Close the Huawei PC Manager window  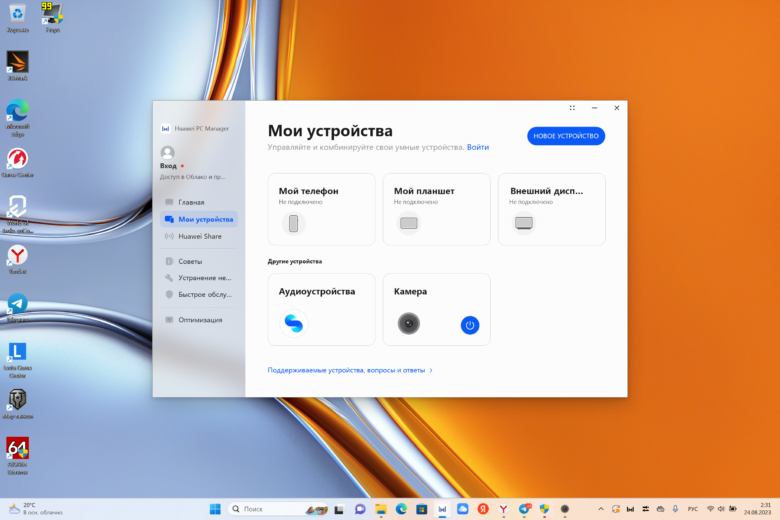617,108
